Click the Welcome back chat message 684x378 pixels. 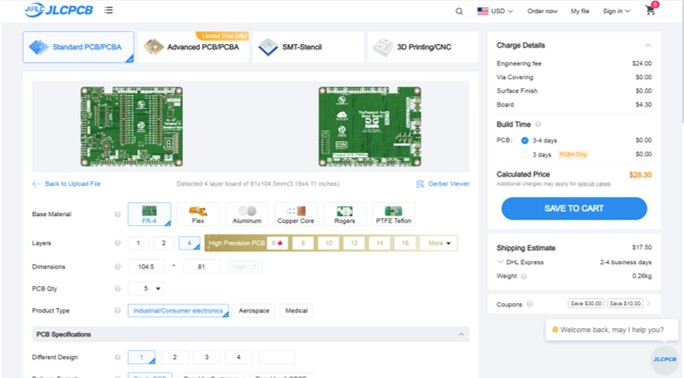pyautogui.click(x=612, y=330)
